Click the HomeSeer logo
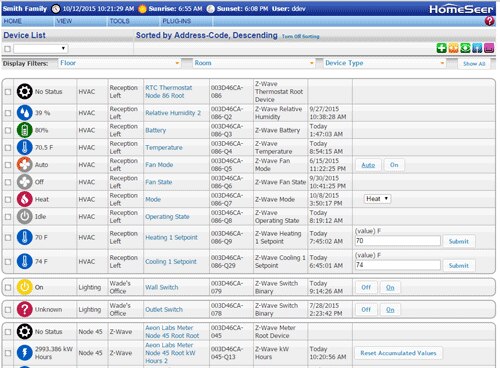The width and height of the screenshot is (500, 368). click(x=461, y=9)
